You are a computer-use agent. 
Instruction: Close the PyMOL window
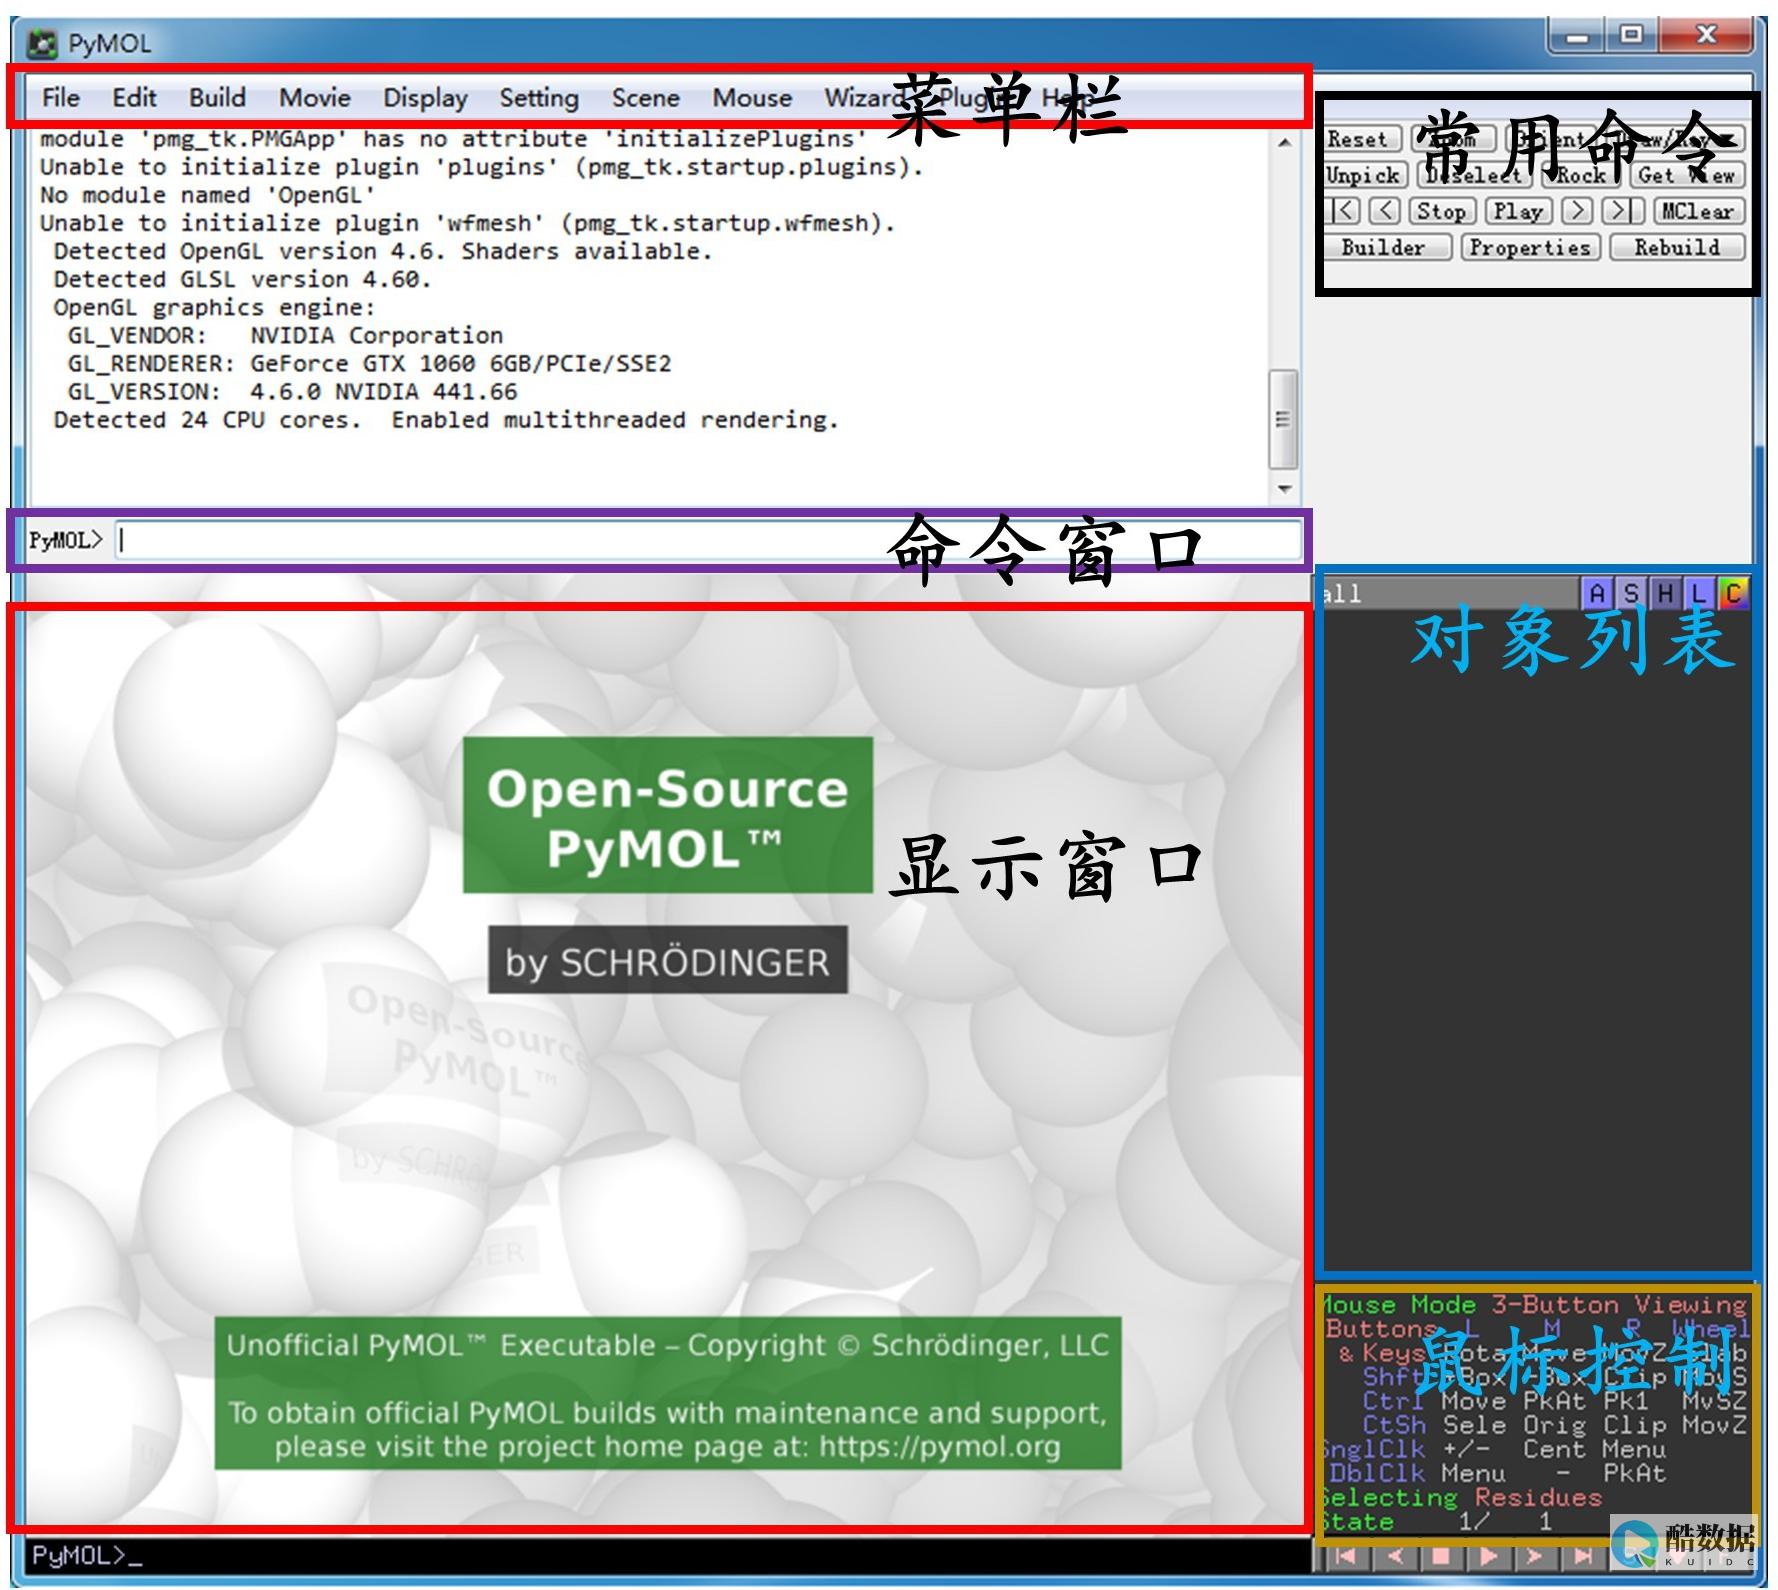tap(1706, 36)
